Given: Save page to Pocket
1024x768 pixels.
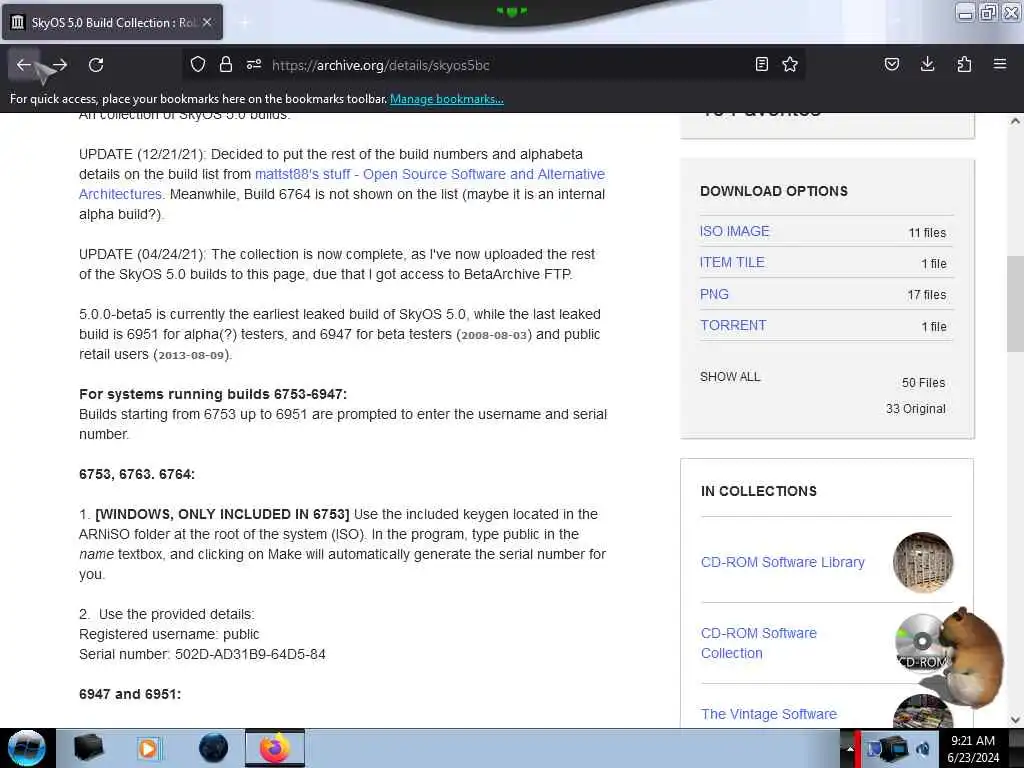Looking at the screenshot, I should click(x=891, y=64).
